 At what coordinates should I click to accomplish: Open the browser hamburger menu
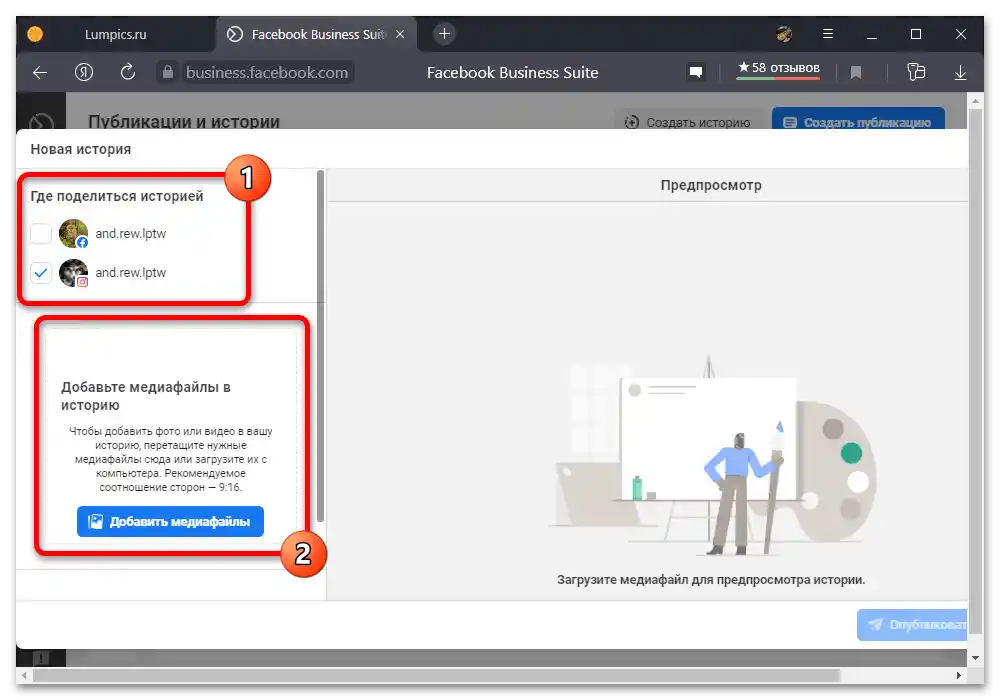pos(828,34)
